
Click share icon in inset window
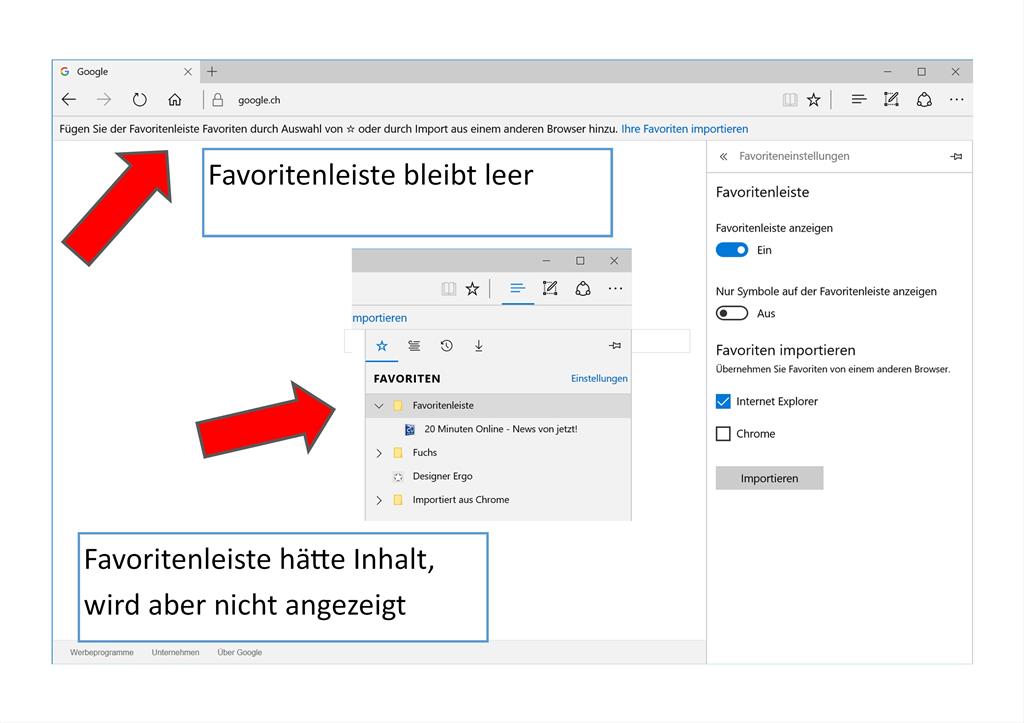[583, 288]
